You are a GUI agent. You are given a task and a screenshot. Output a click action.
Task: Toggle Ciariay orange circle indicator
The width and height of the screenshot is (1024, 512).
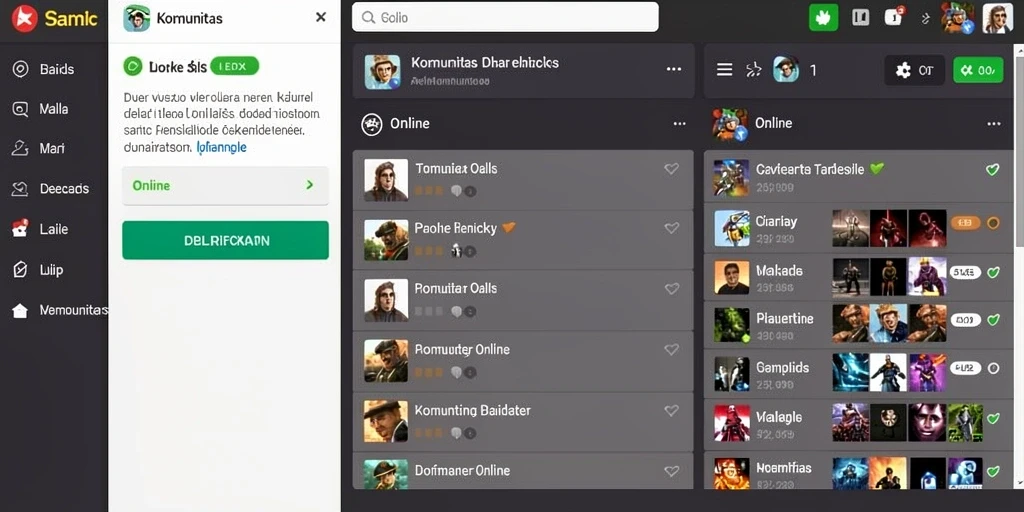point(993,223)
